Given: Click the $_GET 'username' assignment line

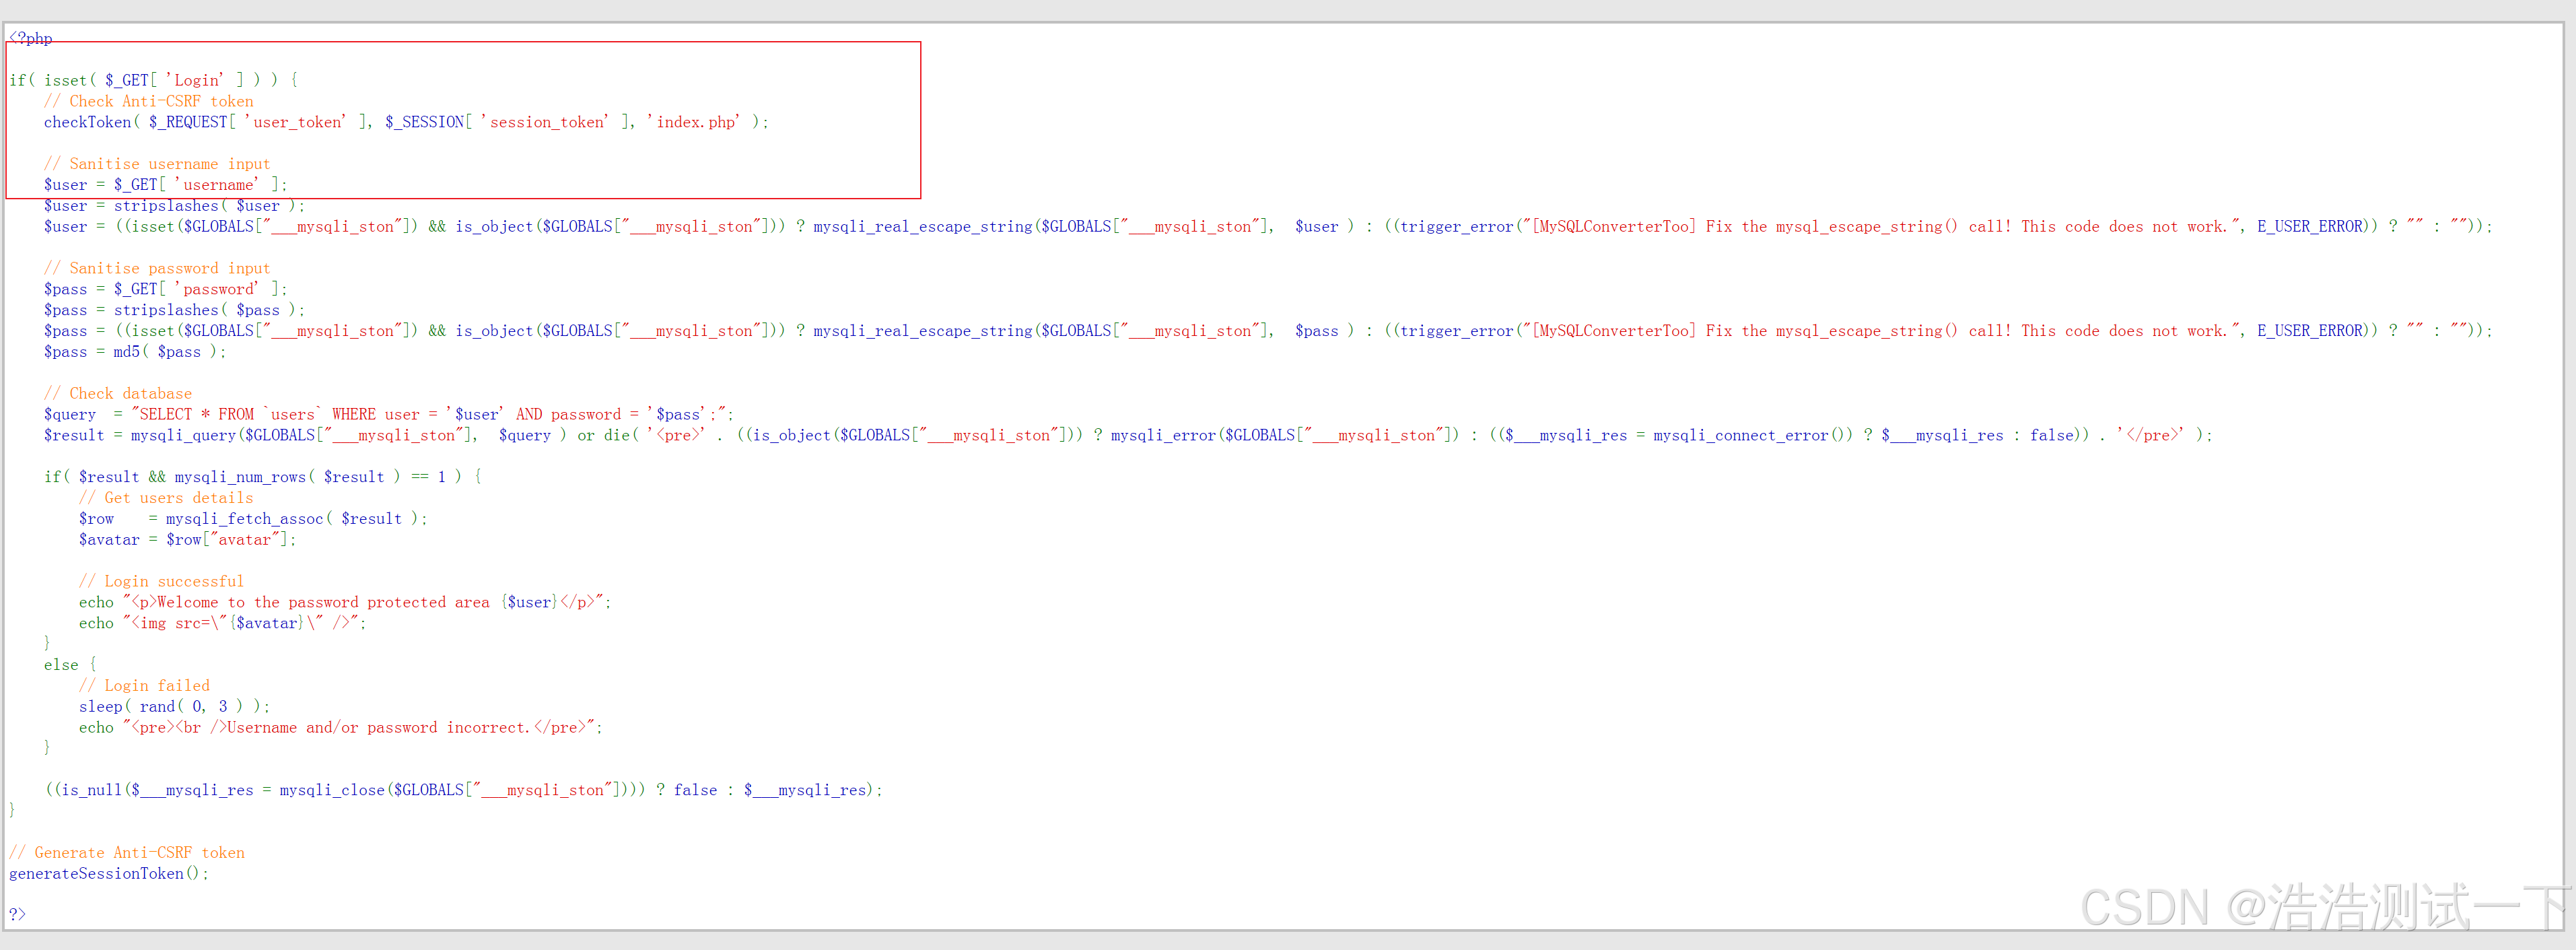Looking at the screenshot, I should [x=165, y=185].
